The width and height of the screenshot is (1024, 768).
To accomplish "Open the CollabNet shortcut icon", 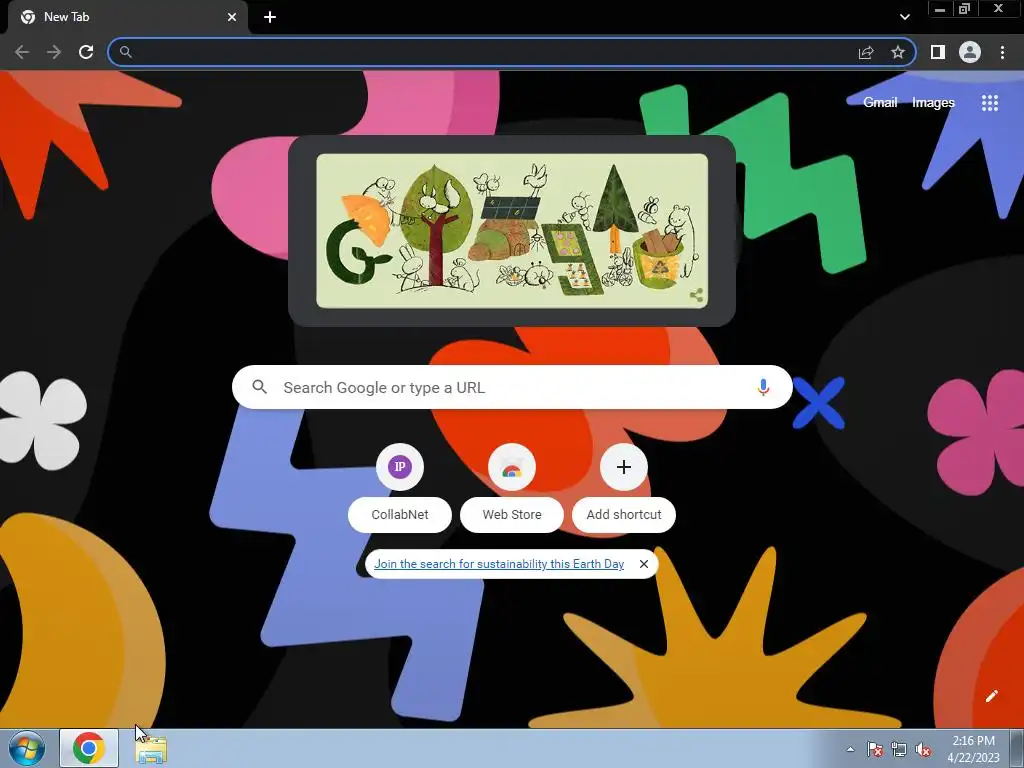I will pos(400,467).
